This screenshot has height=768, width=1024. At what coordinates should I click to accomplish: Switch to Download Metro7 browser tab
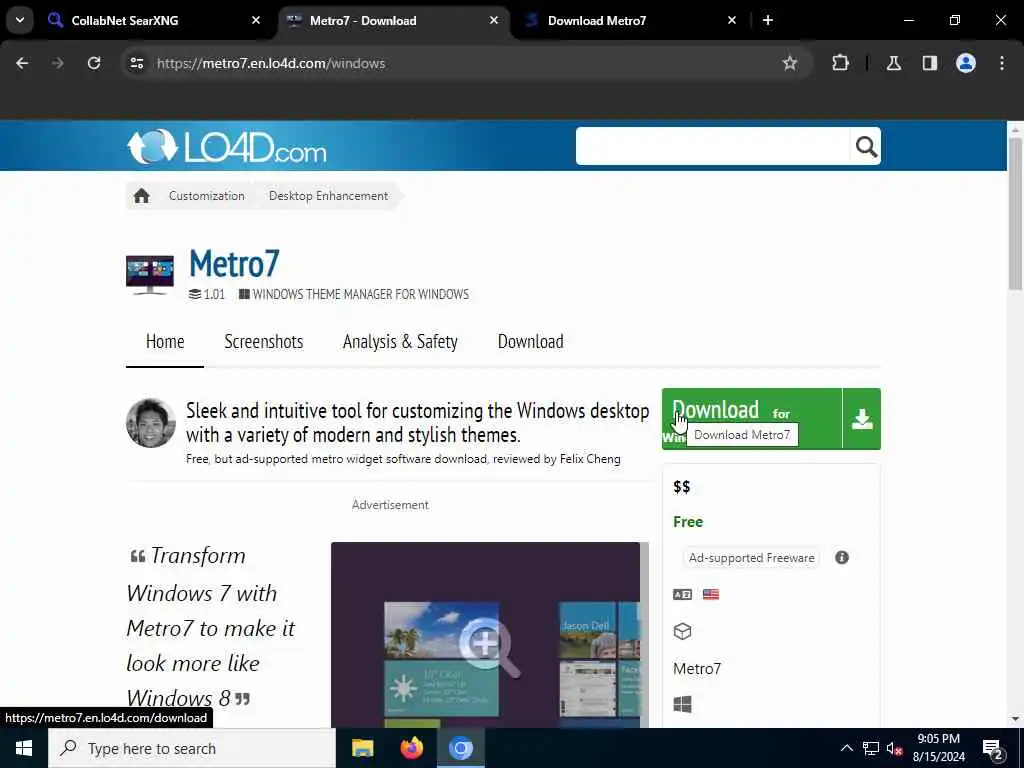click(631, 20)
